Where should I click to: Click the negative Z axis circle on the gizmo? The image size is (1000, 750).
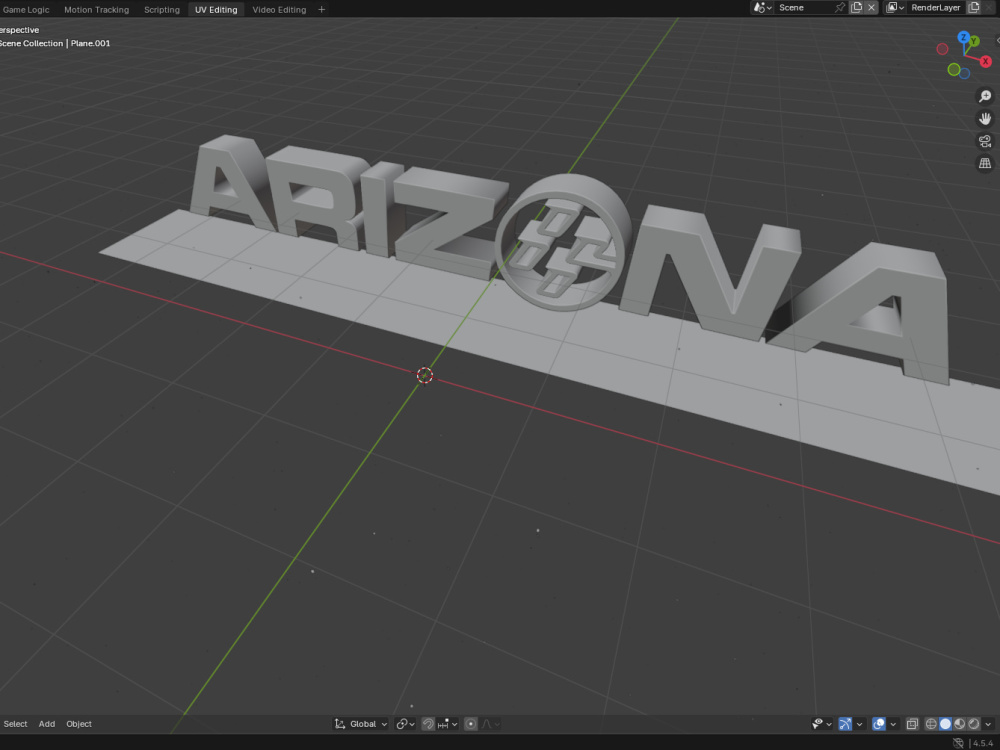coord(964,73)
